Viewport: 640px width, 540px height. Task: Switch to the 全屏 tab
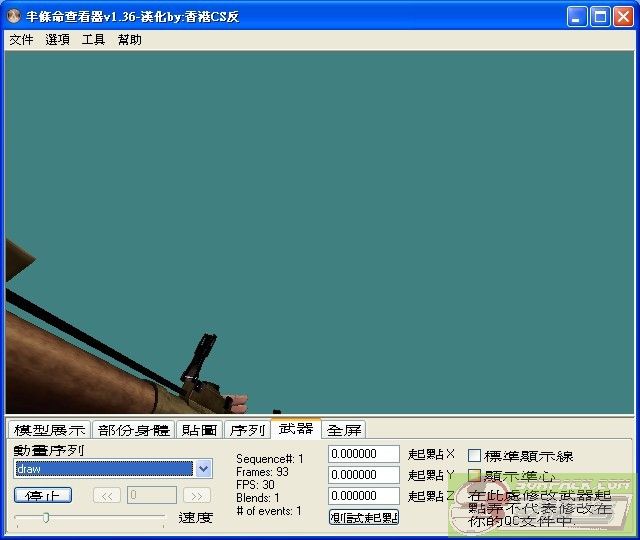344,430
